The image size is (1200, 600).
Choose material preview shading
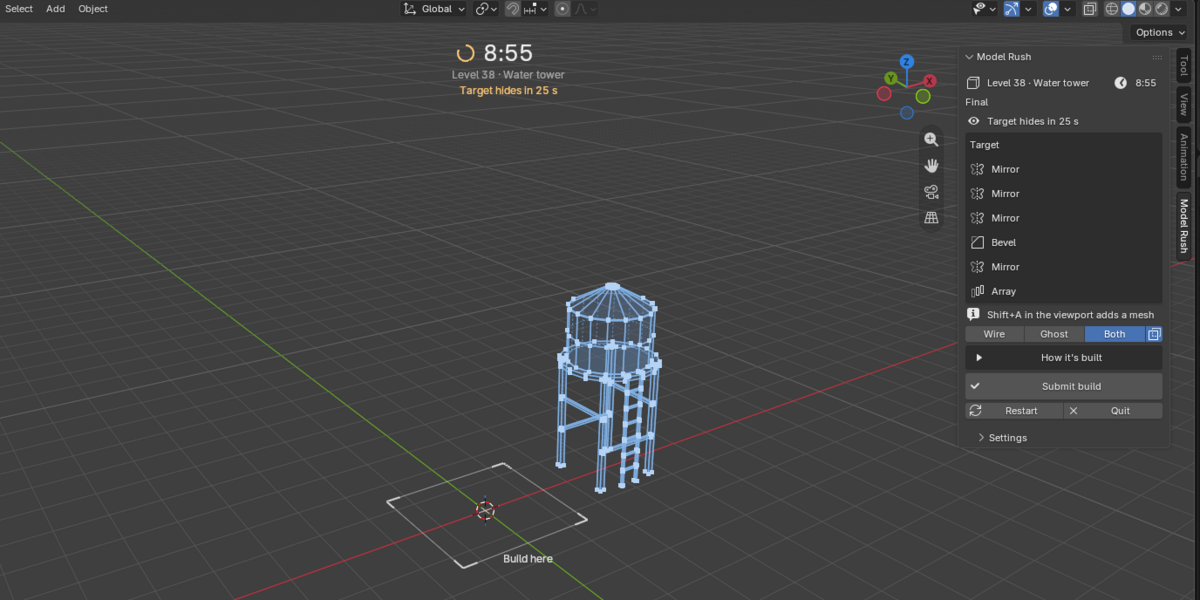pos(1145,9)
